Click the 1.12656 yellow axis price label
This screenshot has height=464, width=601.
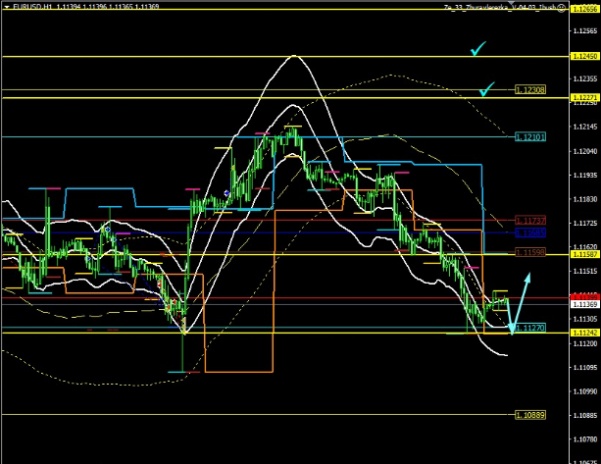click(x=584, y=8)
